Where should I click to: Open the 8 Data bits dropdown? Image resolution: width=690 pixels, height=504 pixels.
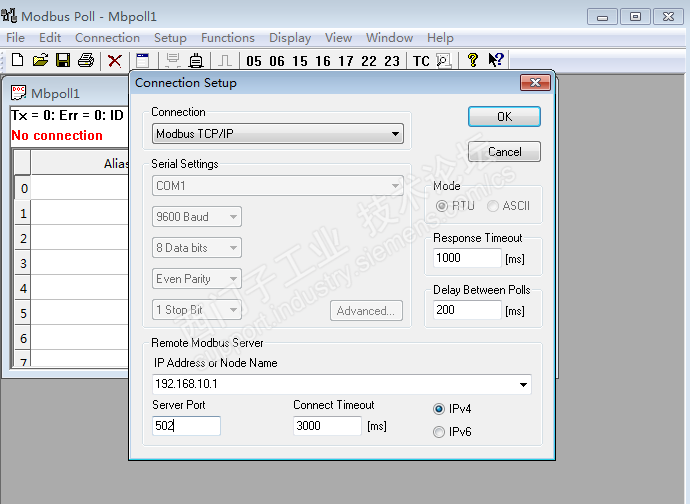click(197, 247)
